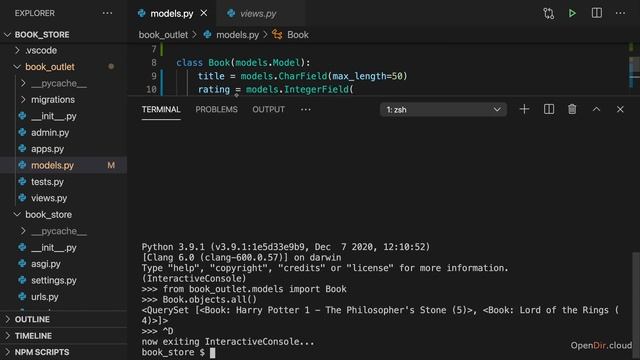Click Book class symbol icon in breadcrumb

277,34
